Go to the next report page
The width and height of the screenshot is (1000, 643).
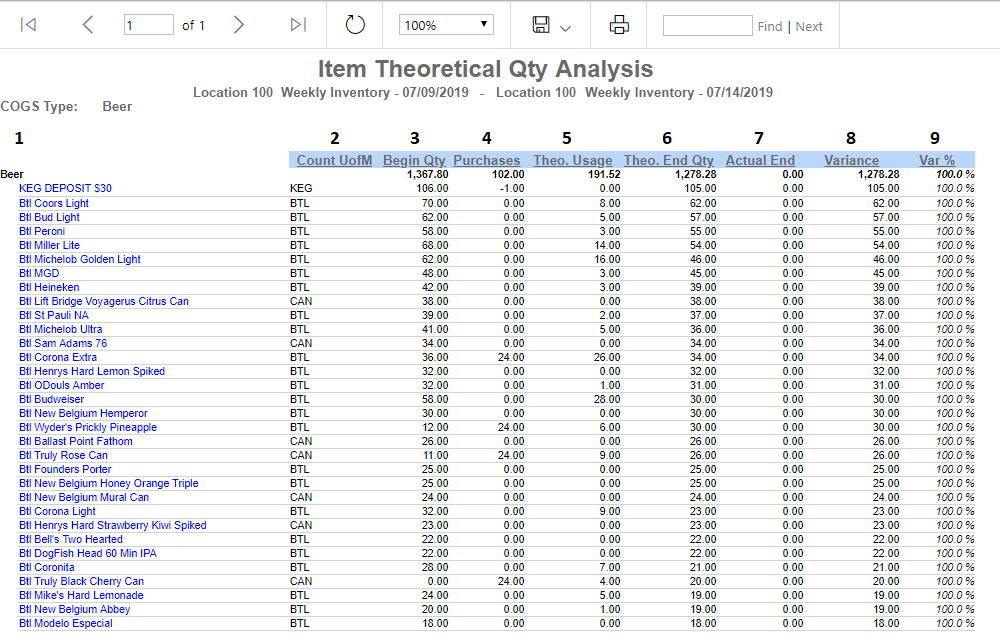click(239, 25)
